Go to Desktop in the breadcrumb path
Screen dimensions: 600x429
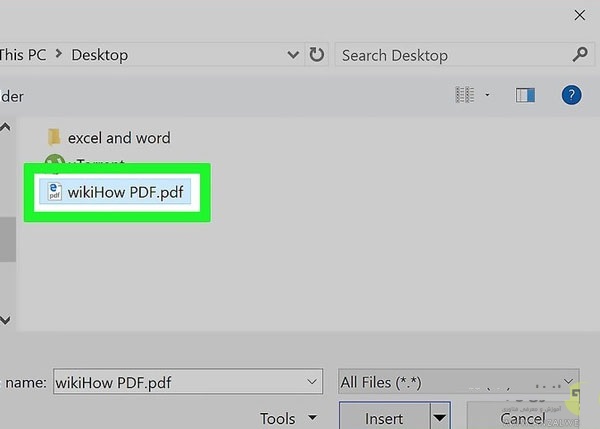tap(99, 55)
